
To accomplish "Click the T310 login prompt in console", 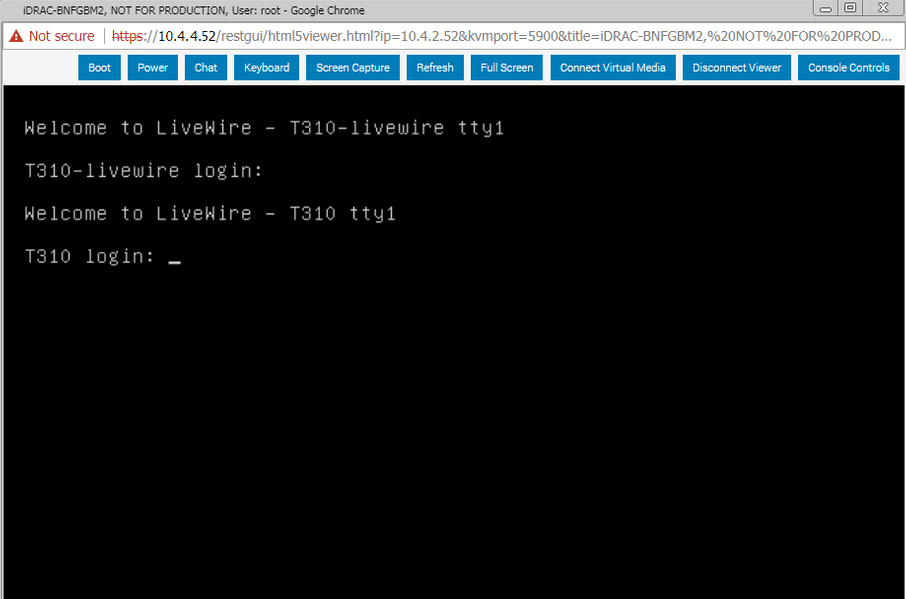I will [90, 256].
